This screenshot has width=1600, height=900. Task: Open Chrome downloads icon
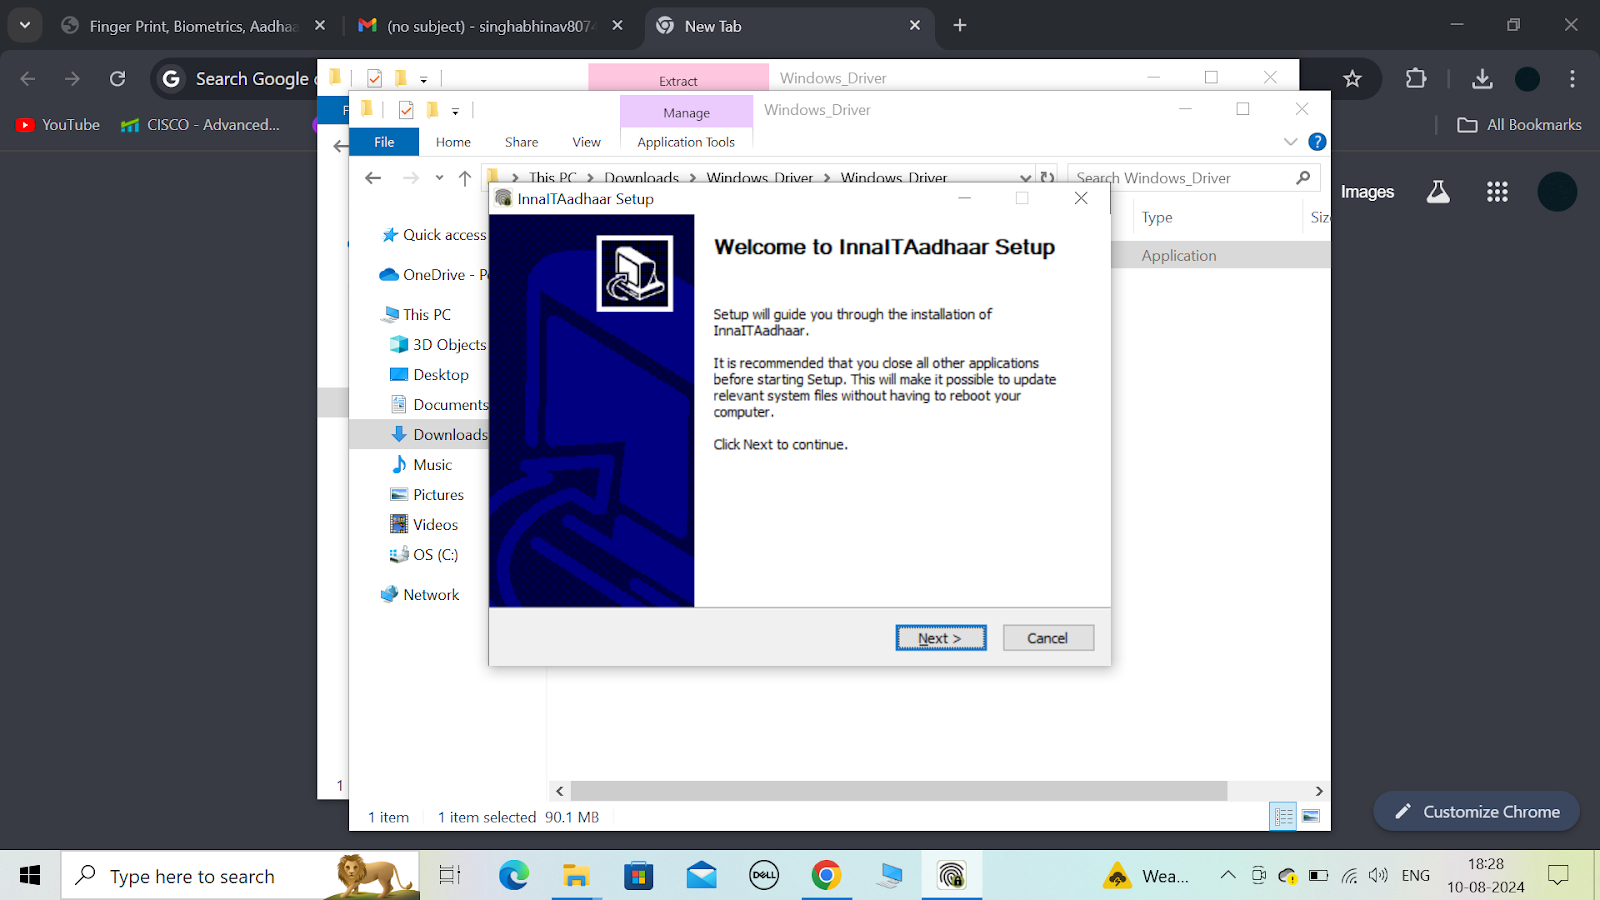1482,79
